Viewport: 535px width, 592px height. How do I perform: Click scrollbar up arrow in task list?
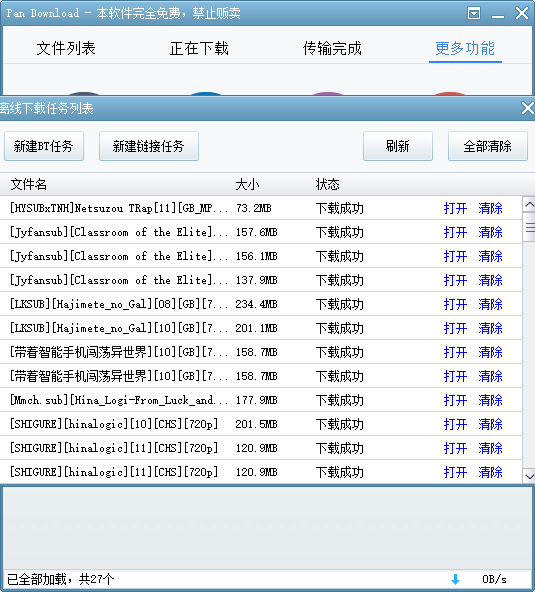[529, 205]
